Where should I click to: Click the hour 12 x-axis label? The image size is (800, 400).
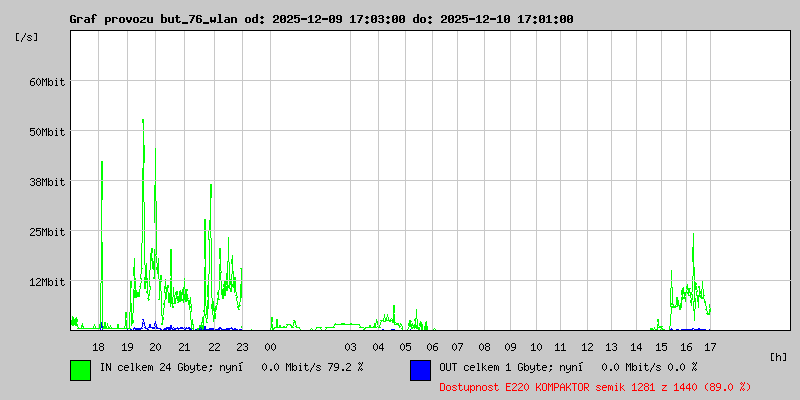[587, 347]
